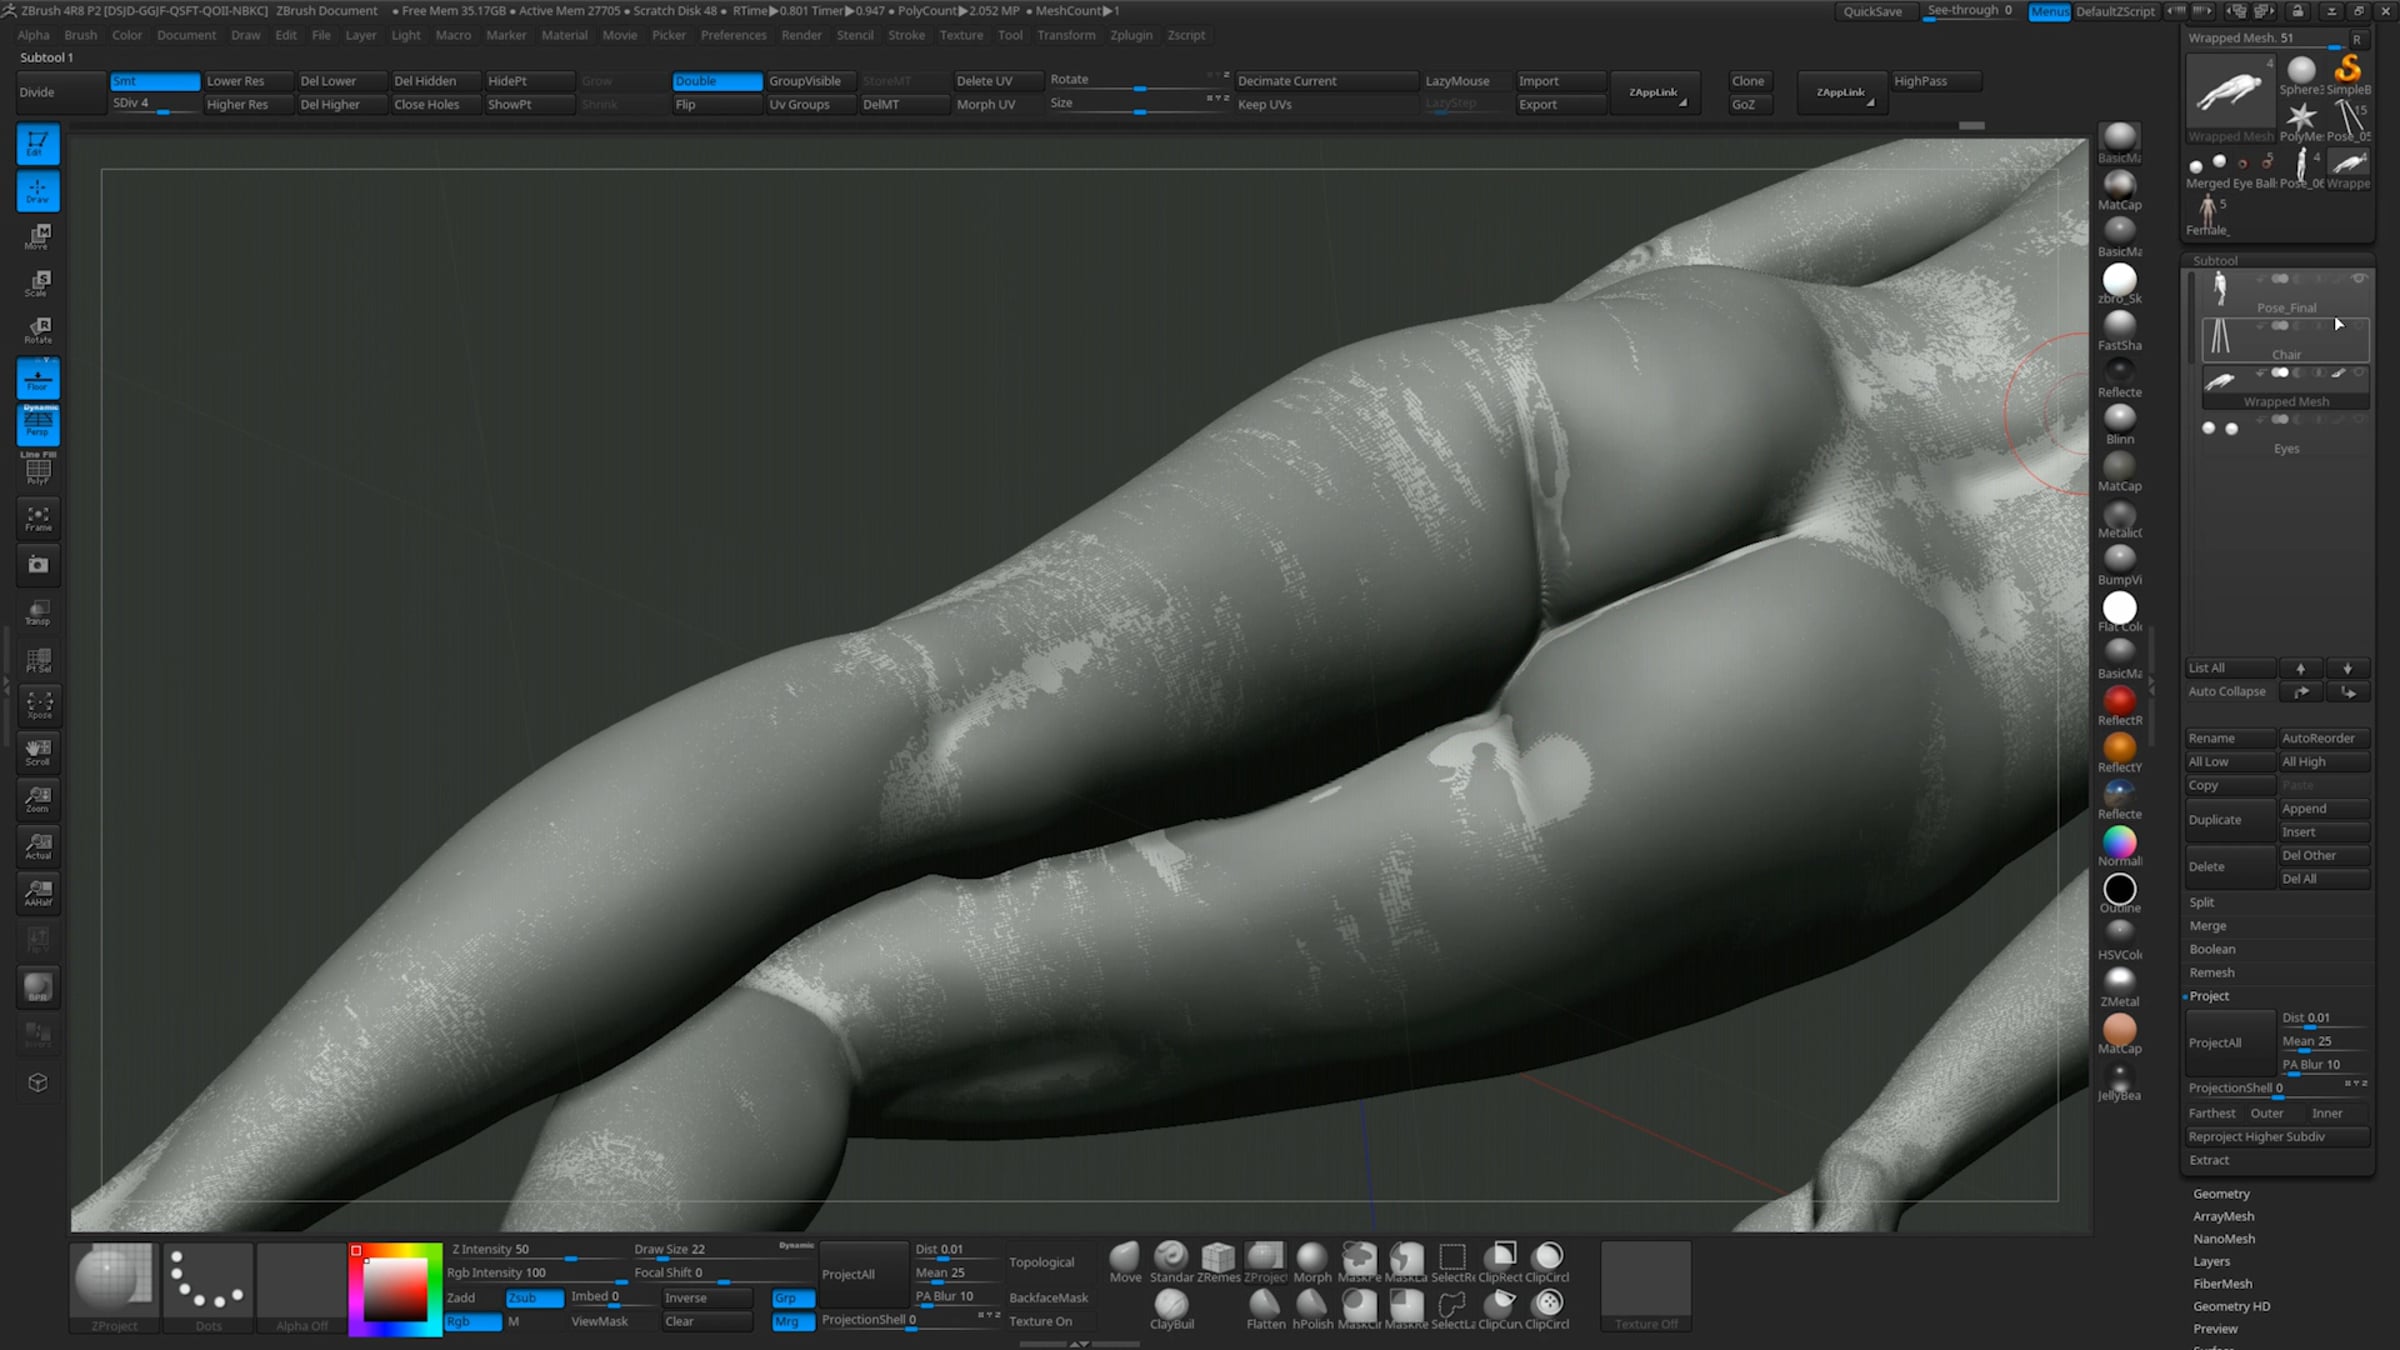Click the ProjectAll button in Subtool panel
The width and height of the screenshot is (2400, 1350).
pyautogui.click(x=2229, y=1043)
